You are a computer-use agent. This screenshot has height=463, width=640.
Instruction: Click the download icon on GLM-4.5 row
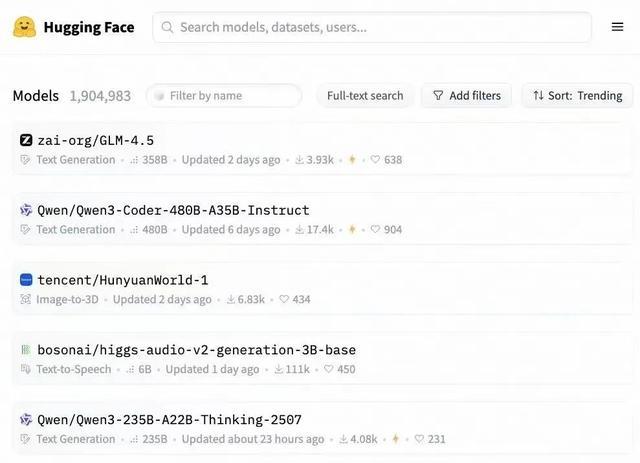coord(299,160)
